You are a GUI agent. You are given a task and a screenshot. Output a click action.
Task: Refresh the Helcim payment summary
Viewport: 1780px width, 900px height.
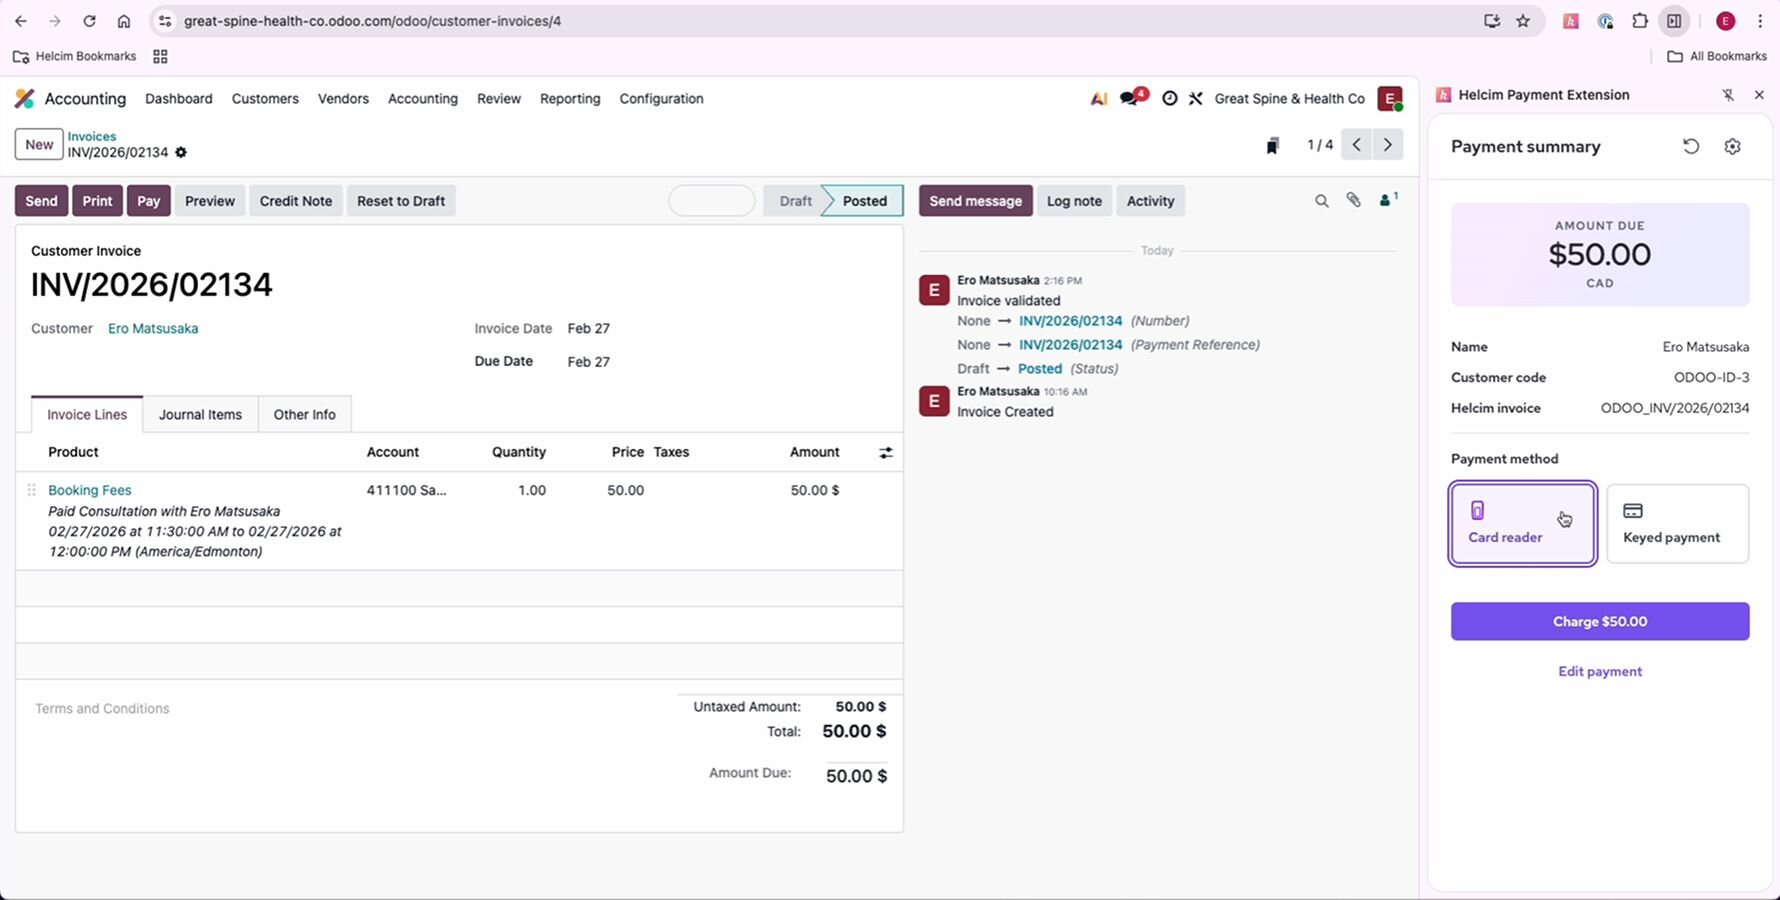pos(1690,146)
